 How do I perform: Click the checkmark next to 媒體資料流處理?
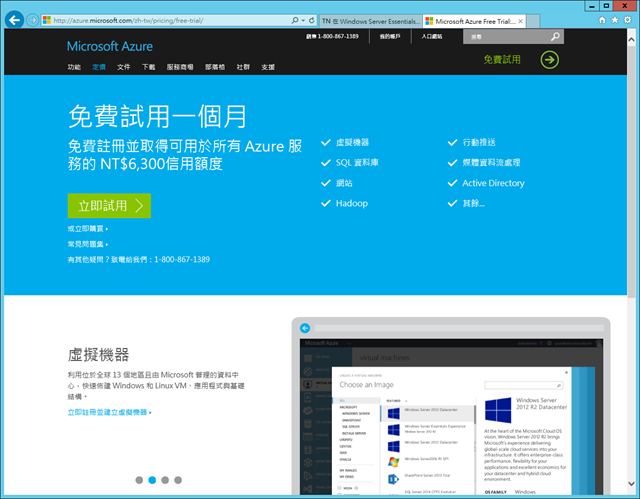tap(453, 163)
